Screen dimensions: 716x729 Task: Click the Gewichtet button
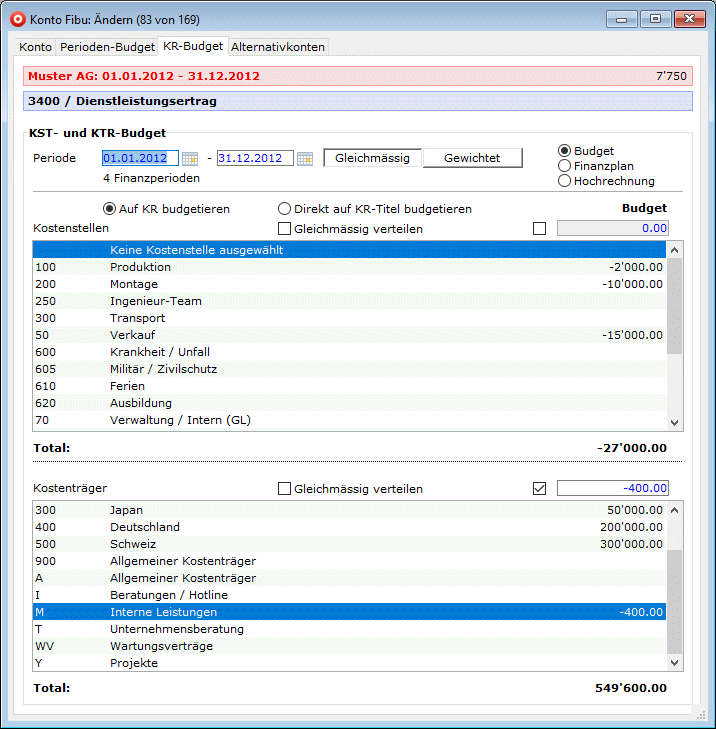coord(474,158)
